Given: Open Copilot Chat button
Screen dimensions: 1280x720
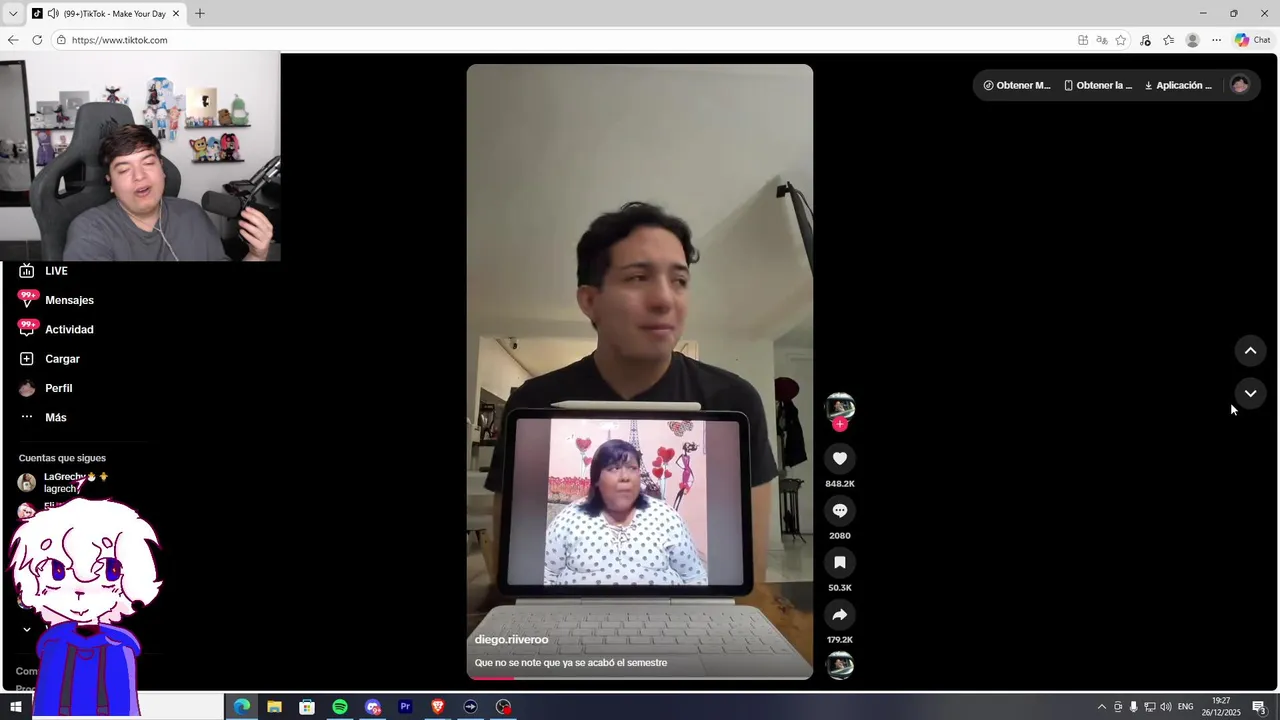Looking at the screenshot, I should [1253, 40].
